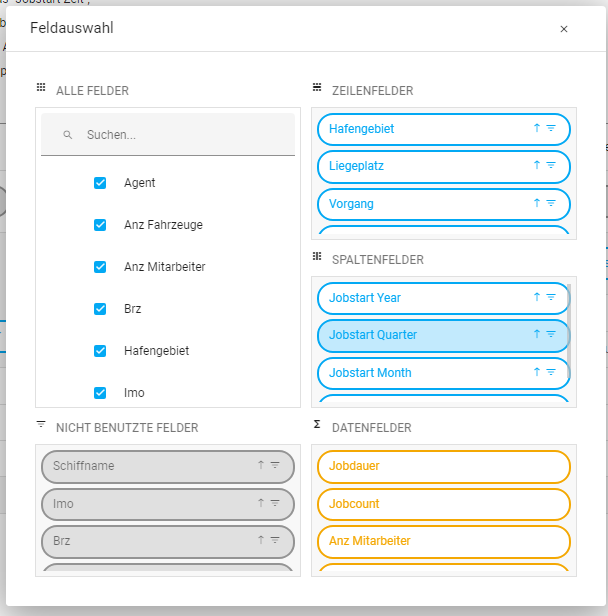
Task: Open filter icon on unused Brz field
Action: (275, 540)
